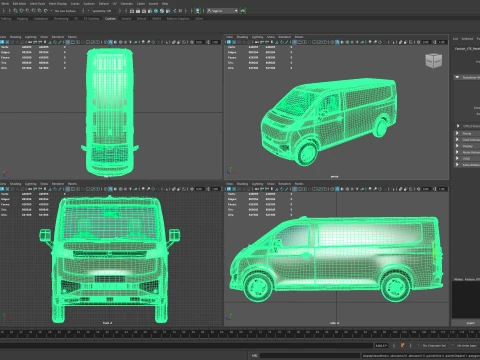This screenshot has width=480, height=360.
Task: Toggle highlighted shading icon in top-left viewport toolbar
Action: [x=110, y=42]
